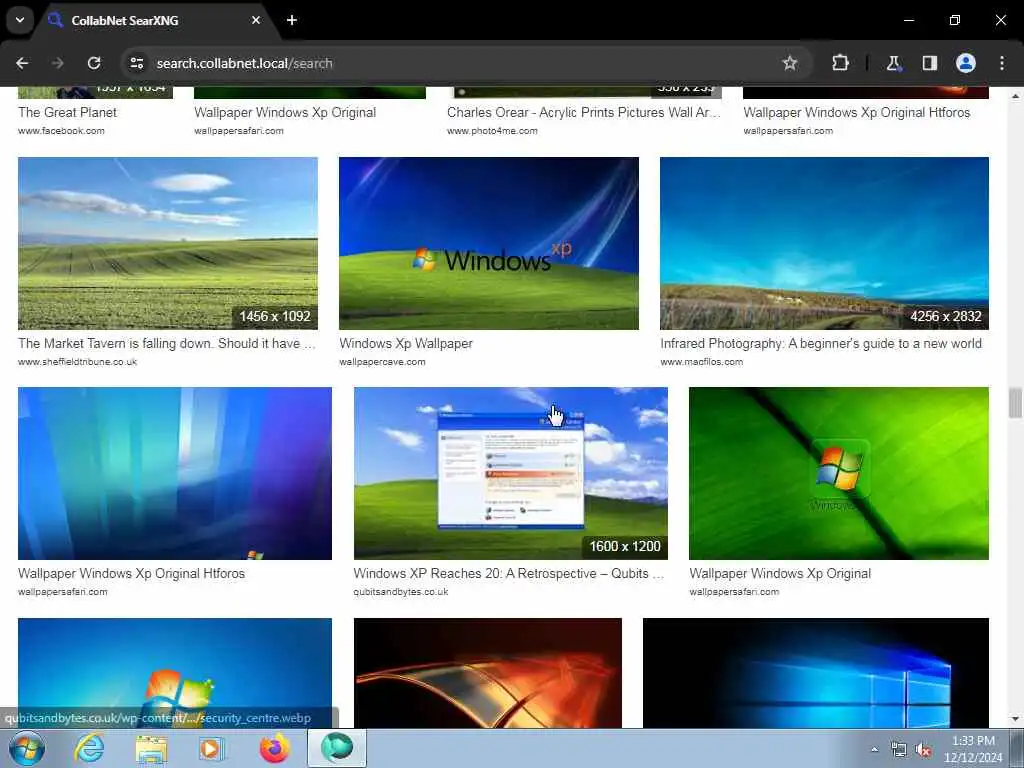Viewport: 1024px width, 768px height.
Task: Click 'Infrared Photography: A beginner's guide' title
Action: [x=821, y=344]
